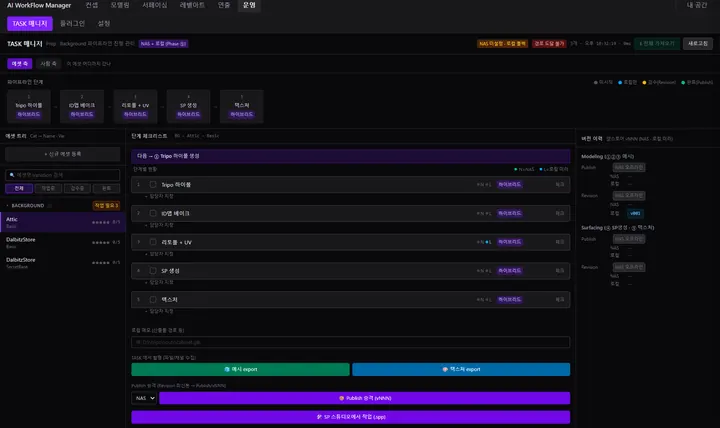This screenshot has width=720, height=428.
Task: Click the orange 작업 필요 3 badge
Action: pyautogui.click(x=107, y=206)
